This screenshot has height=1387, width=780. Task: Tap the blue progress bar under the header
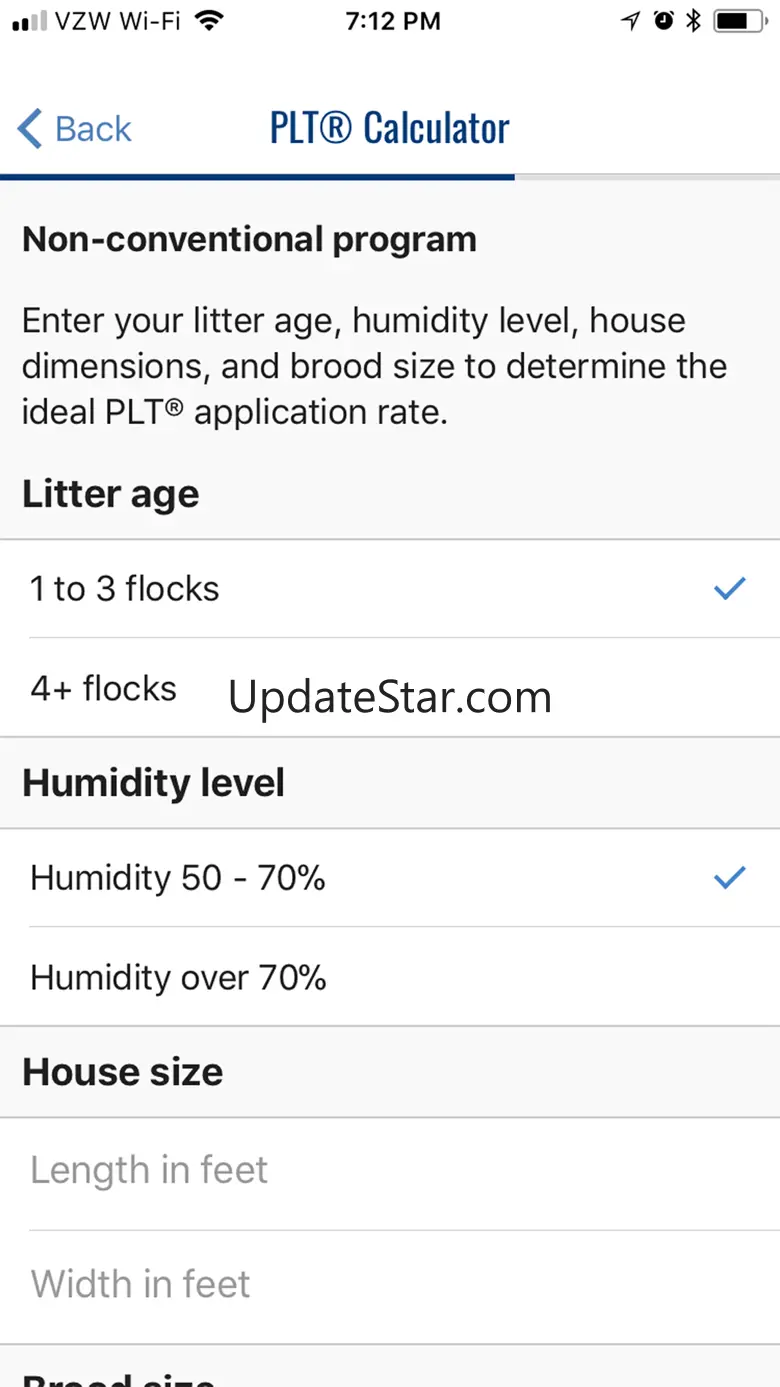(257, 177)
